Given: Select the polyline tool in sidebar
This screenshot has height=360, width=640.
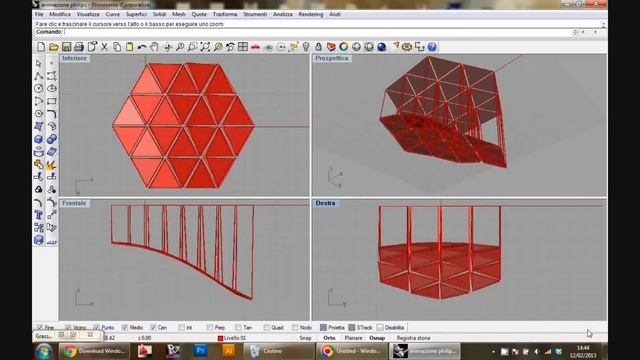Looking at the screenshot, I should coord(39,76).
